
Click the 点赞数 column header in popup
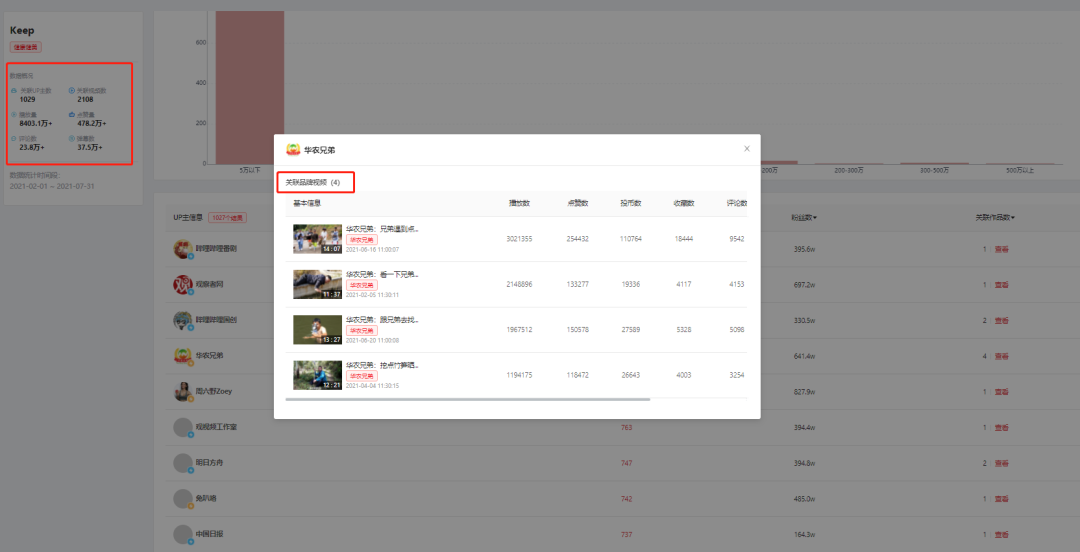pos(577,203)
